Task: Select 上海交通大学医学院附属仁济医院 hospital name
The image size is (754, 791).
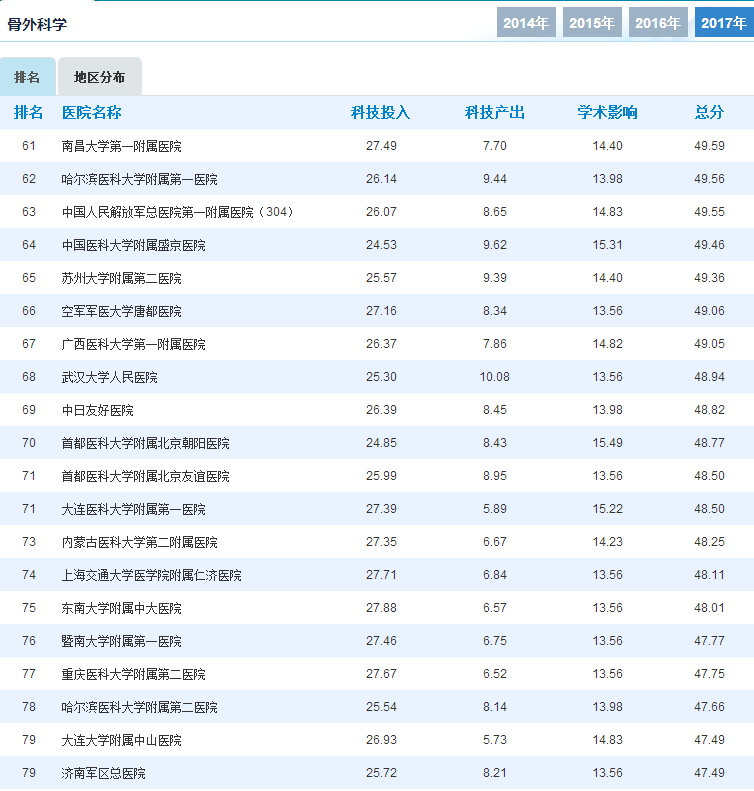Action: [x=151, y=575]
